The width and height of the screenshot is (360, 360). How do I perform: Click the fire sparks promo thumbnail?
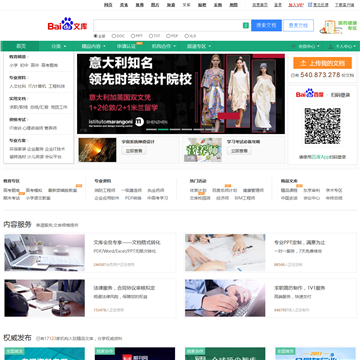tap(97, 150)
